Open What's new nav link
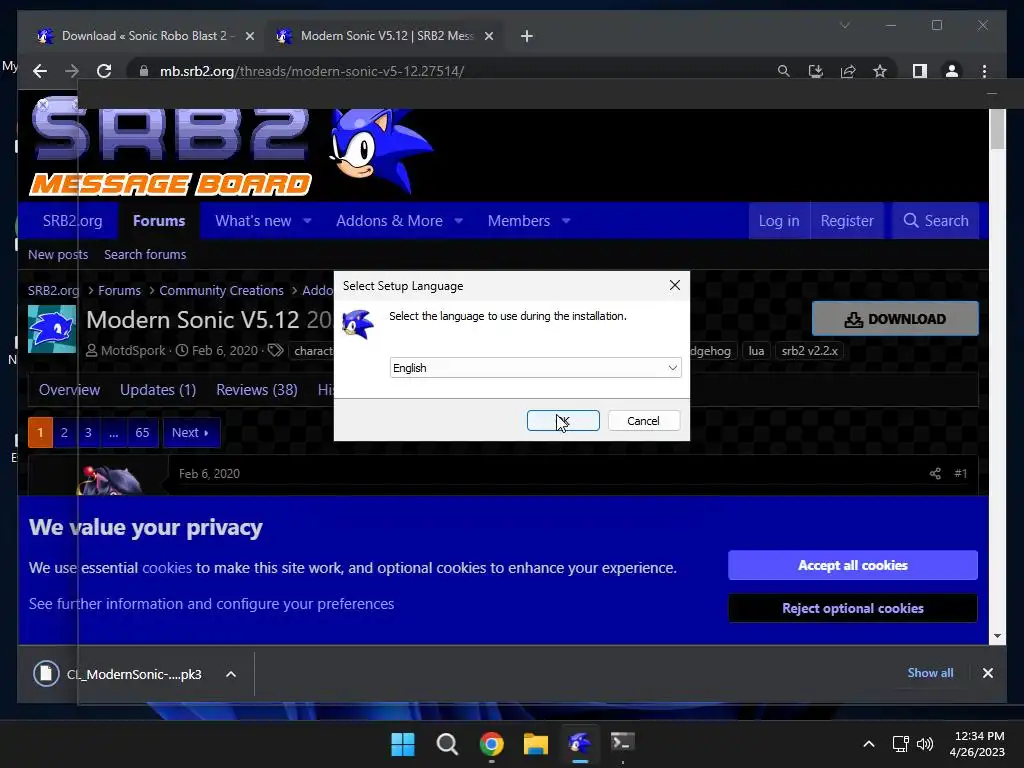This screenshot has height=768, width=1024. coord(253,221)
